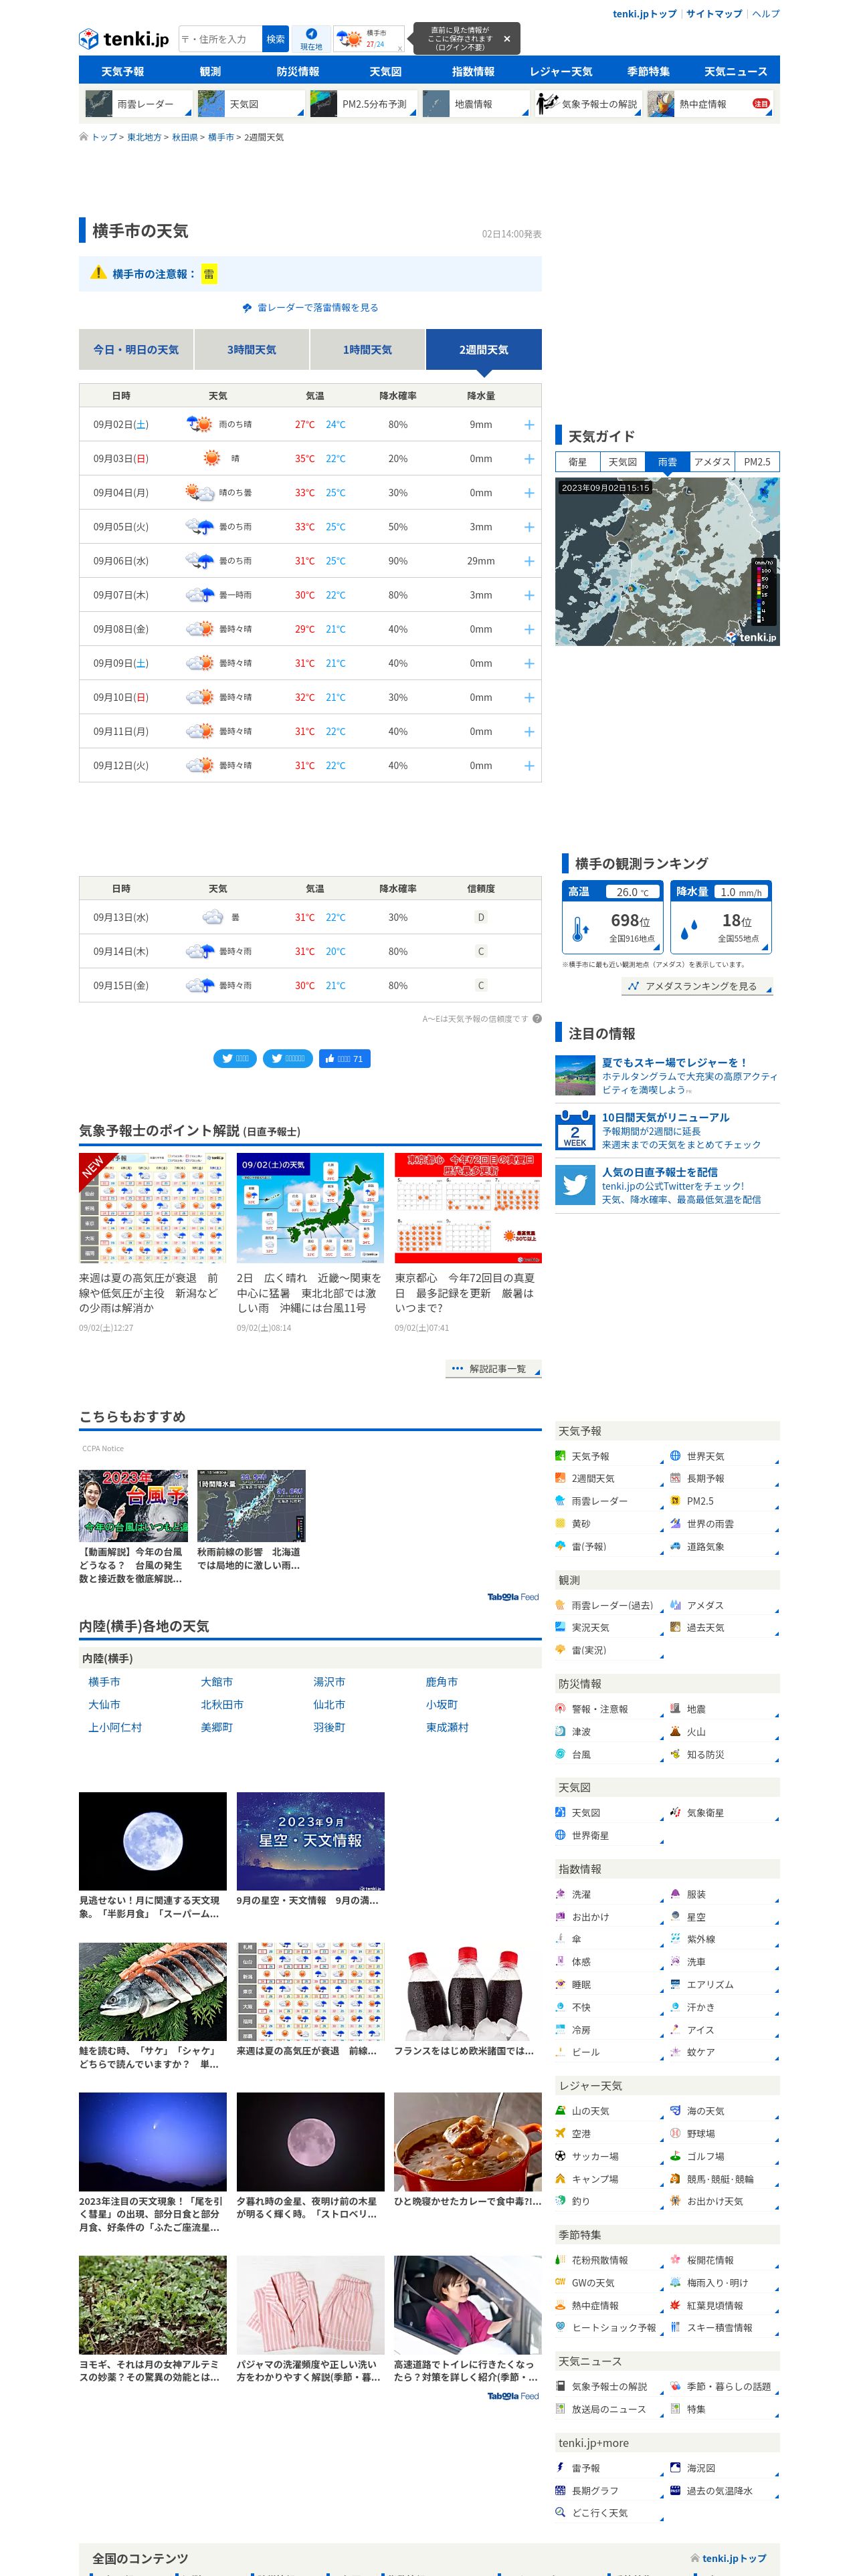This screenshot has width=859, height=2576.
Task: Click the 高温 ranking thermometer card
Action: pyautogui.click(x=612, y=917)
